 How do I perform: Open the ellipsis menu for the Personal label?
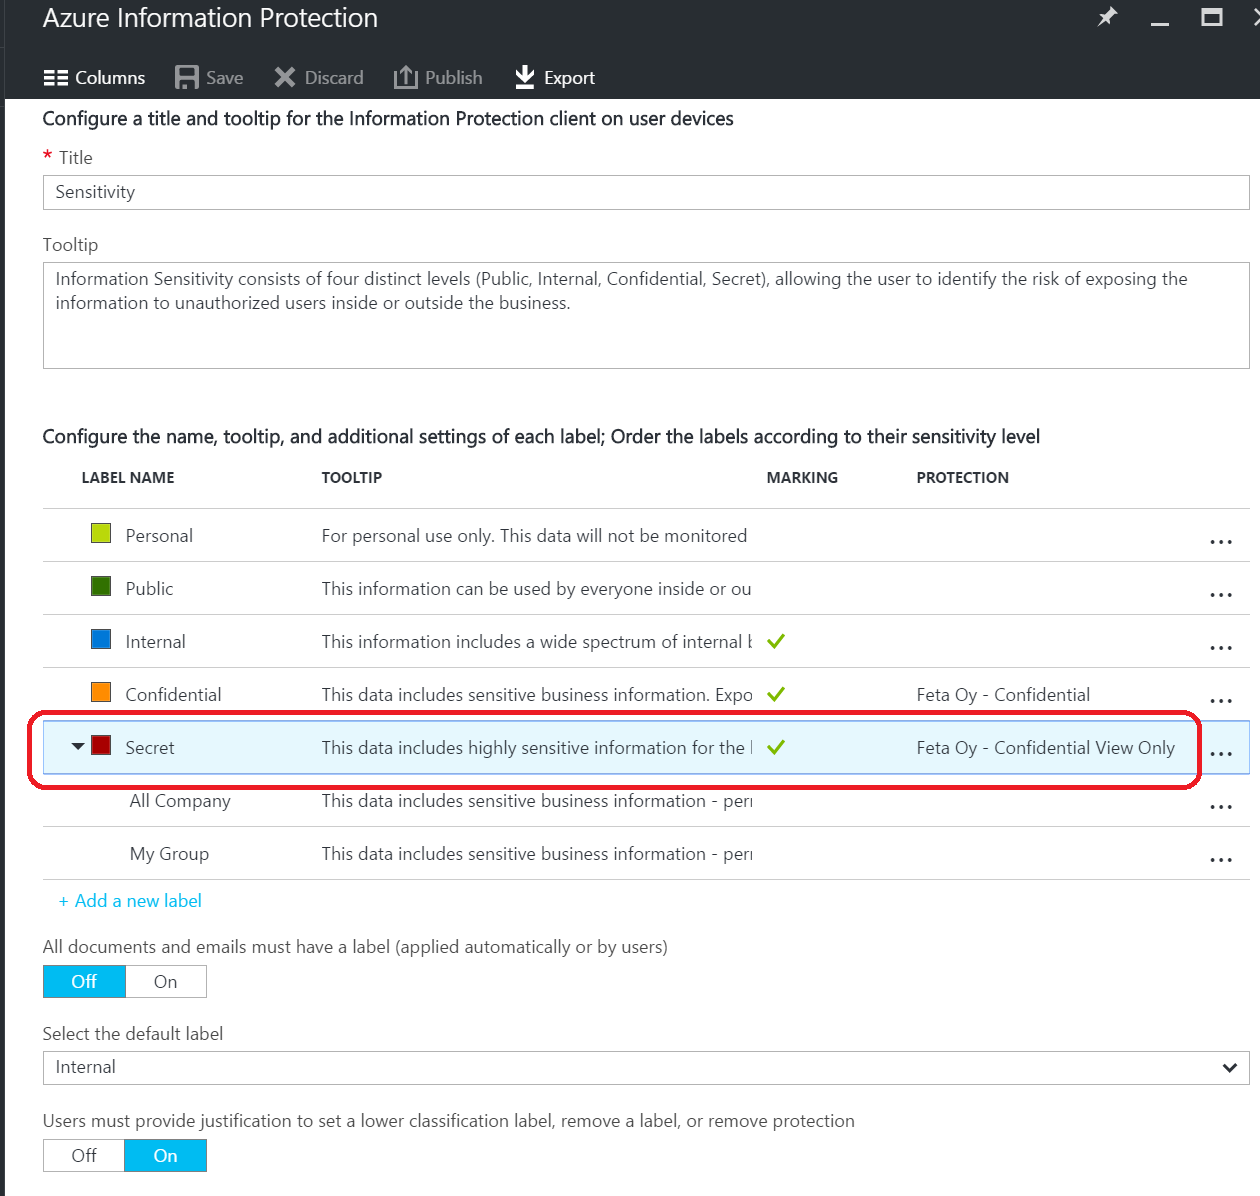pyautogui.click(x=1221, y=541)
